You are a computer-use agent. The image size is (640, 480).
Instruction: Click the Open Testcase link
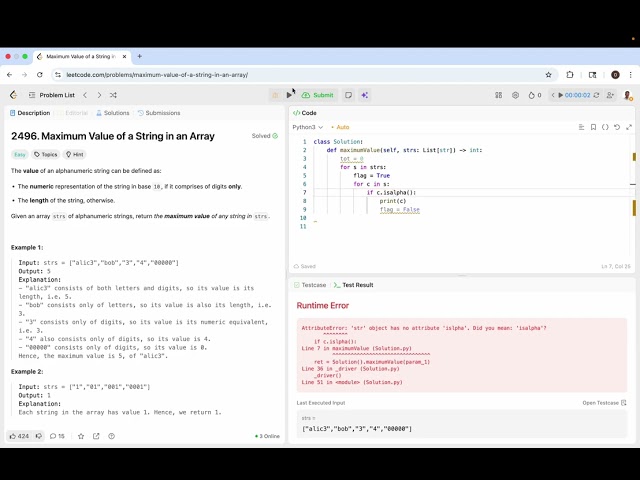point(602,402)
